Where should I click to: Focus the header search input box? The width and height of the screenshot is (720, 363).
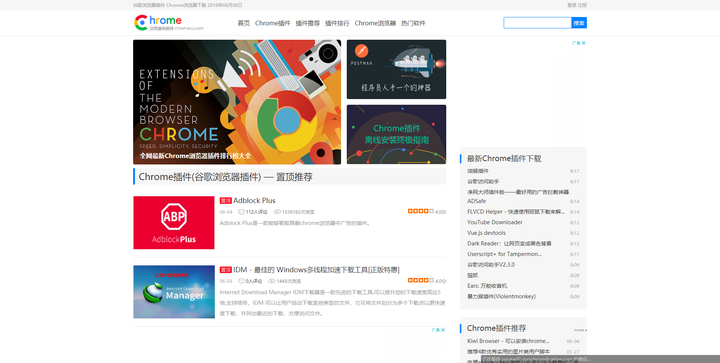[537, 23]
